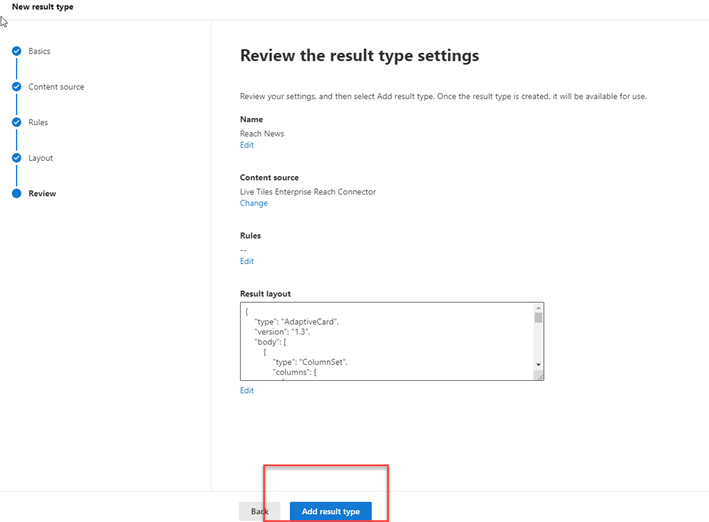Click the layout box scroll down arrow

pyautogui.click(x=539, y=365)
